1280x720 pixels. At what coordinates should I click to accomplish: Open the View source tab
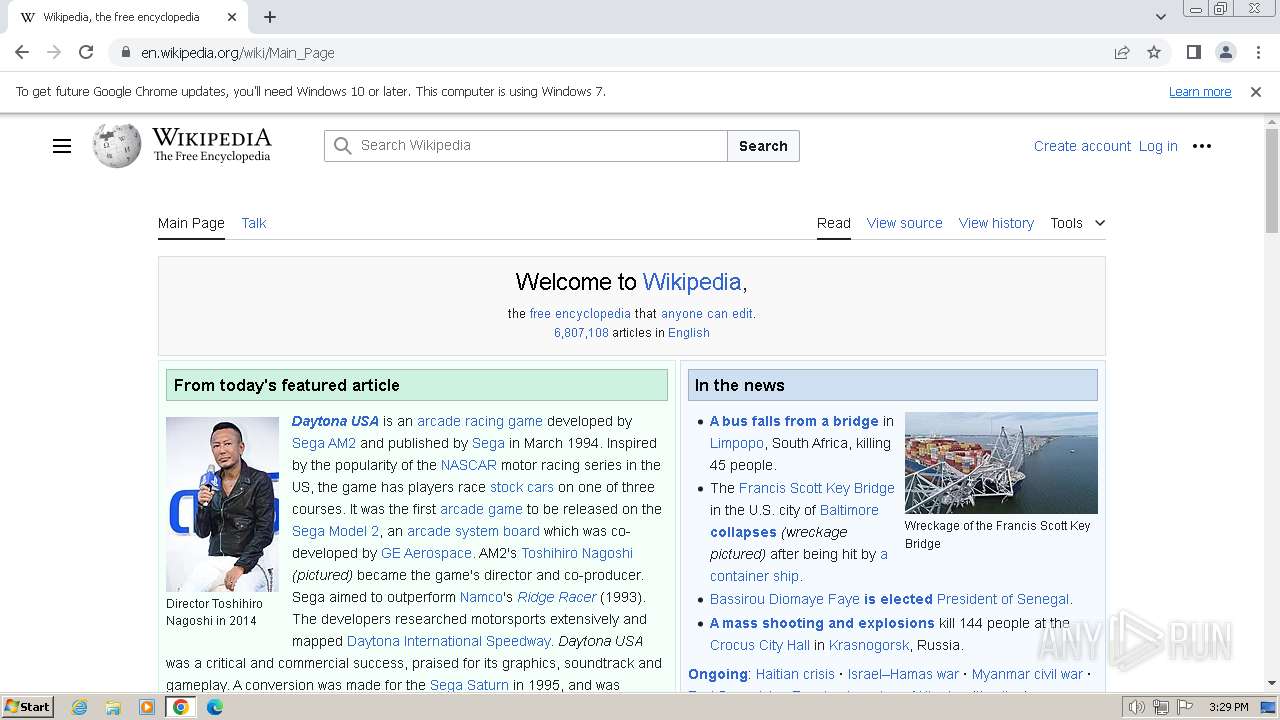tap(905, 223)
